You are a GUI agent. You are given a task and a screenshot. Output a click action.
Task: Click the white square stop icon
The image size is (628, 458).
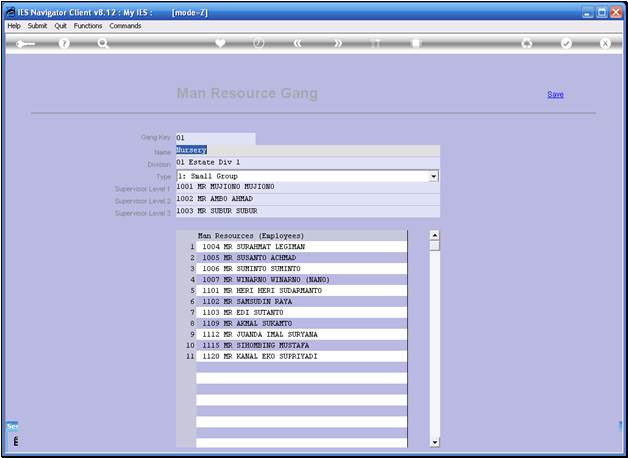(x=416, y=44)
